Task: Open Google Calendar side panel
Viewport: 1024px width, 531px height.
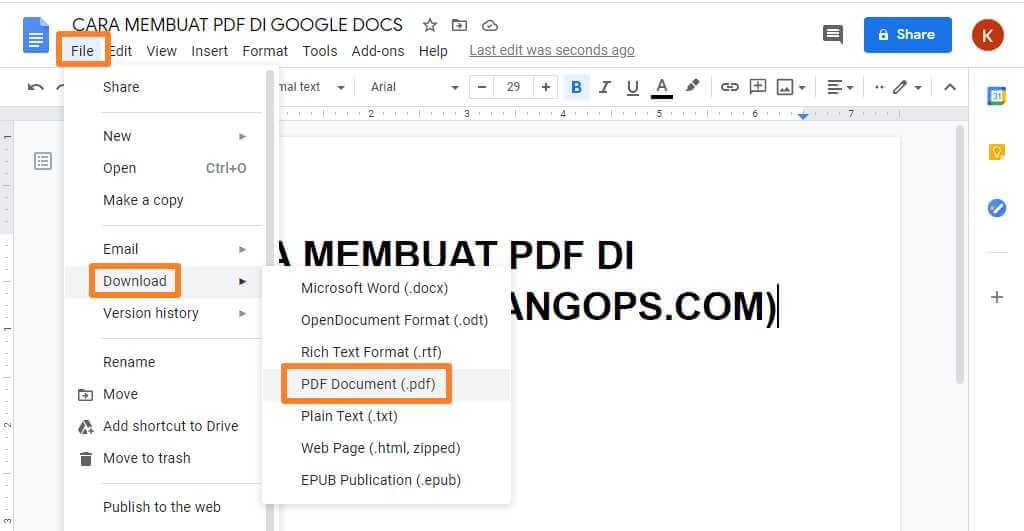Action: (997, 96)
